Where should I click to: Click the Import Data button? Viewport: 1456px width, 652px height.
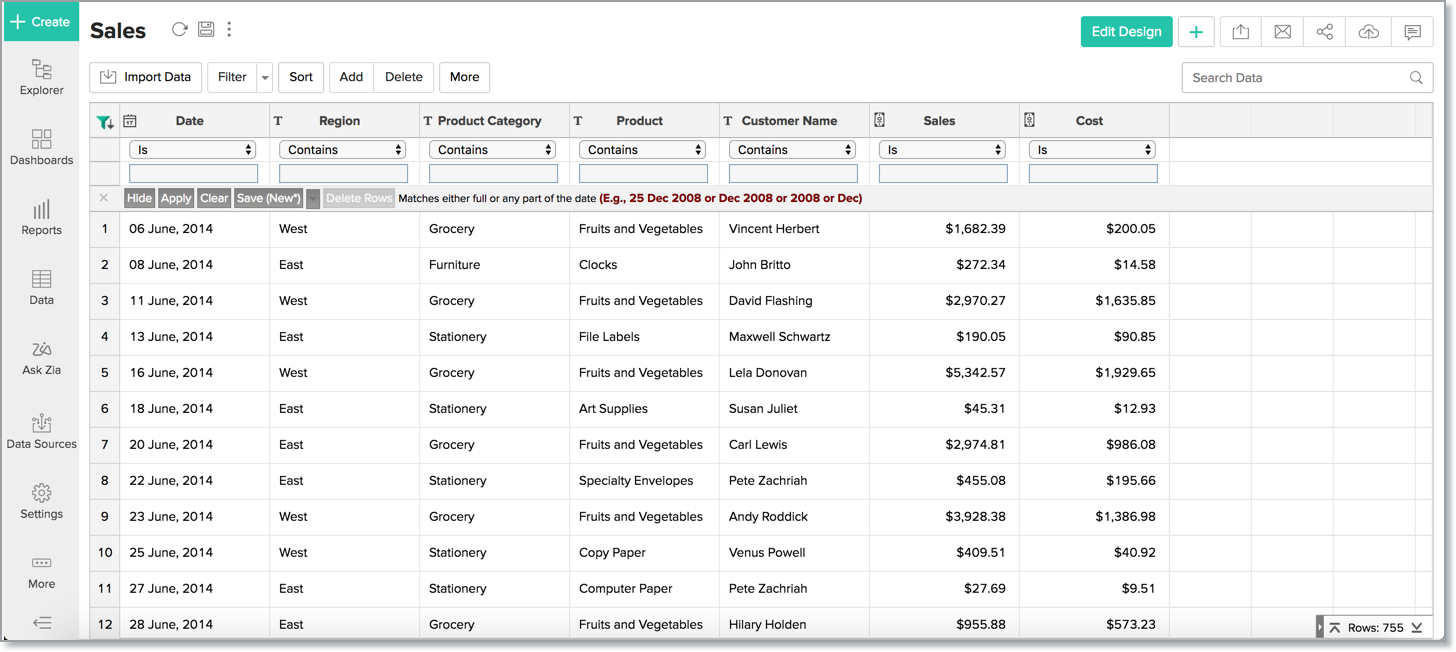click(146, 77)
